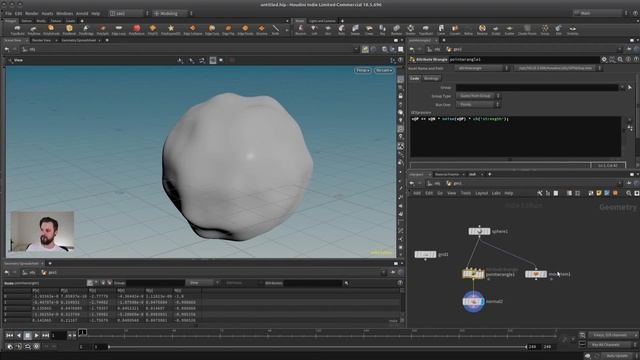640x360 pixels.
Task: Open the Main take dropdown at top right
Action: point(600,13)
